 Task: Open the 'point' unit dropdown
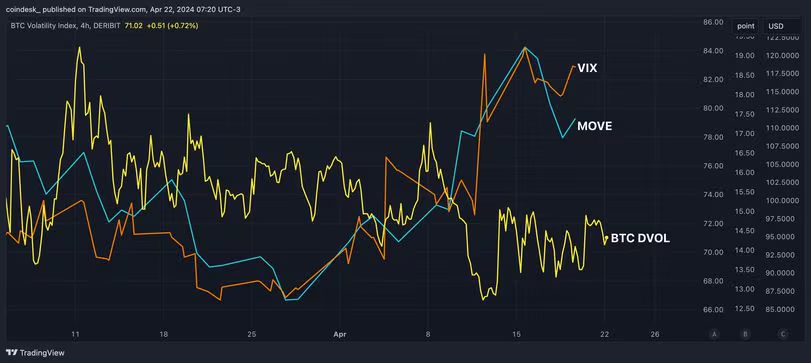click(x=746, y=26)
